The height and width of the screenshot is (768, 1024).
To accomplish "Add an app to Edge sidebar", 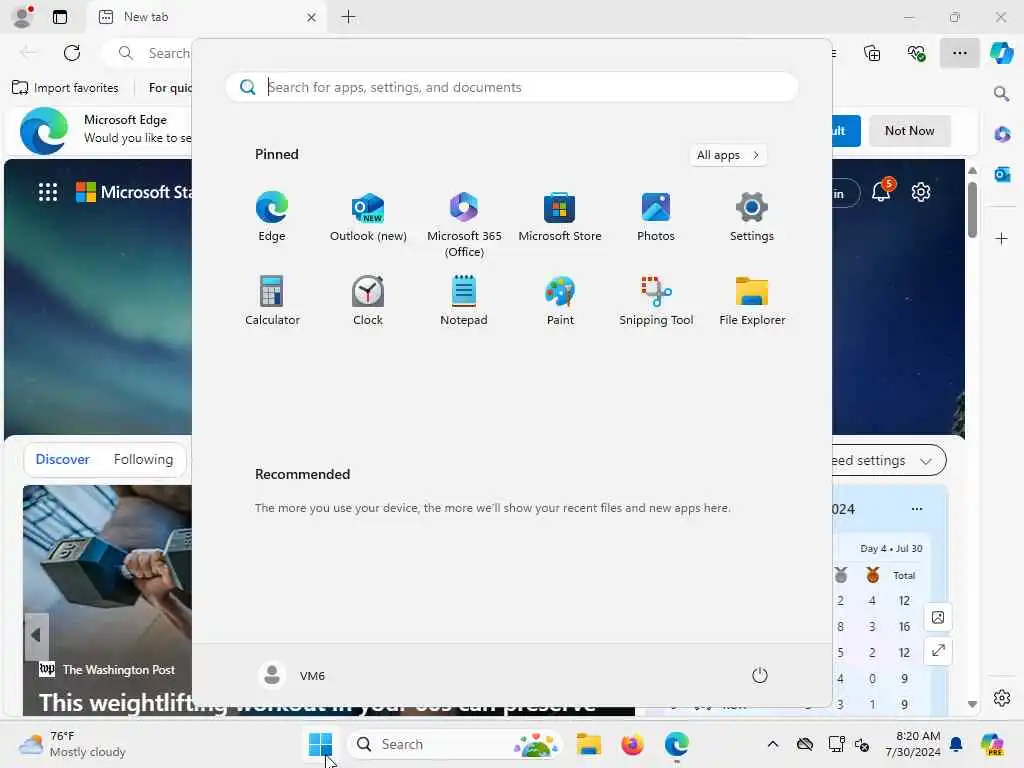I will point(1002,238).
